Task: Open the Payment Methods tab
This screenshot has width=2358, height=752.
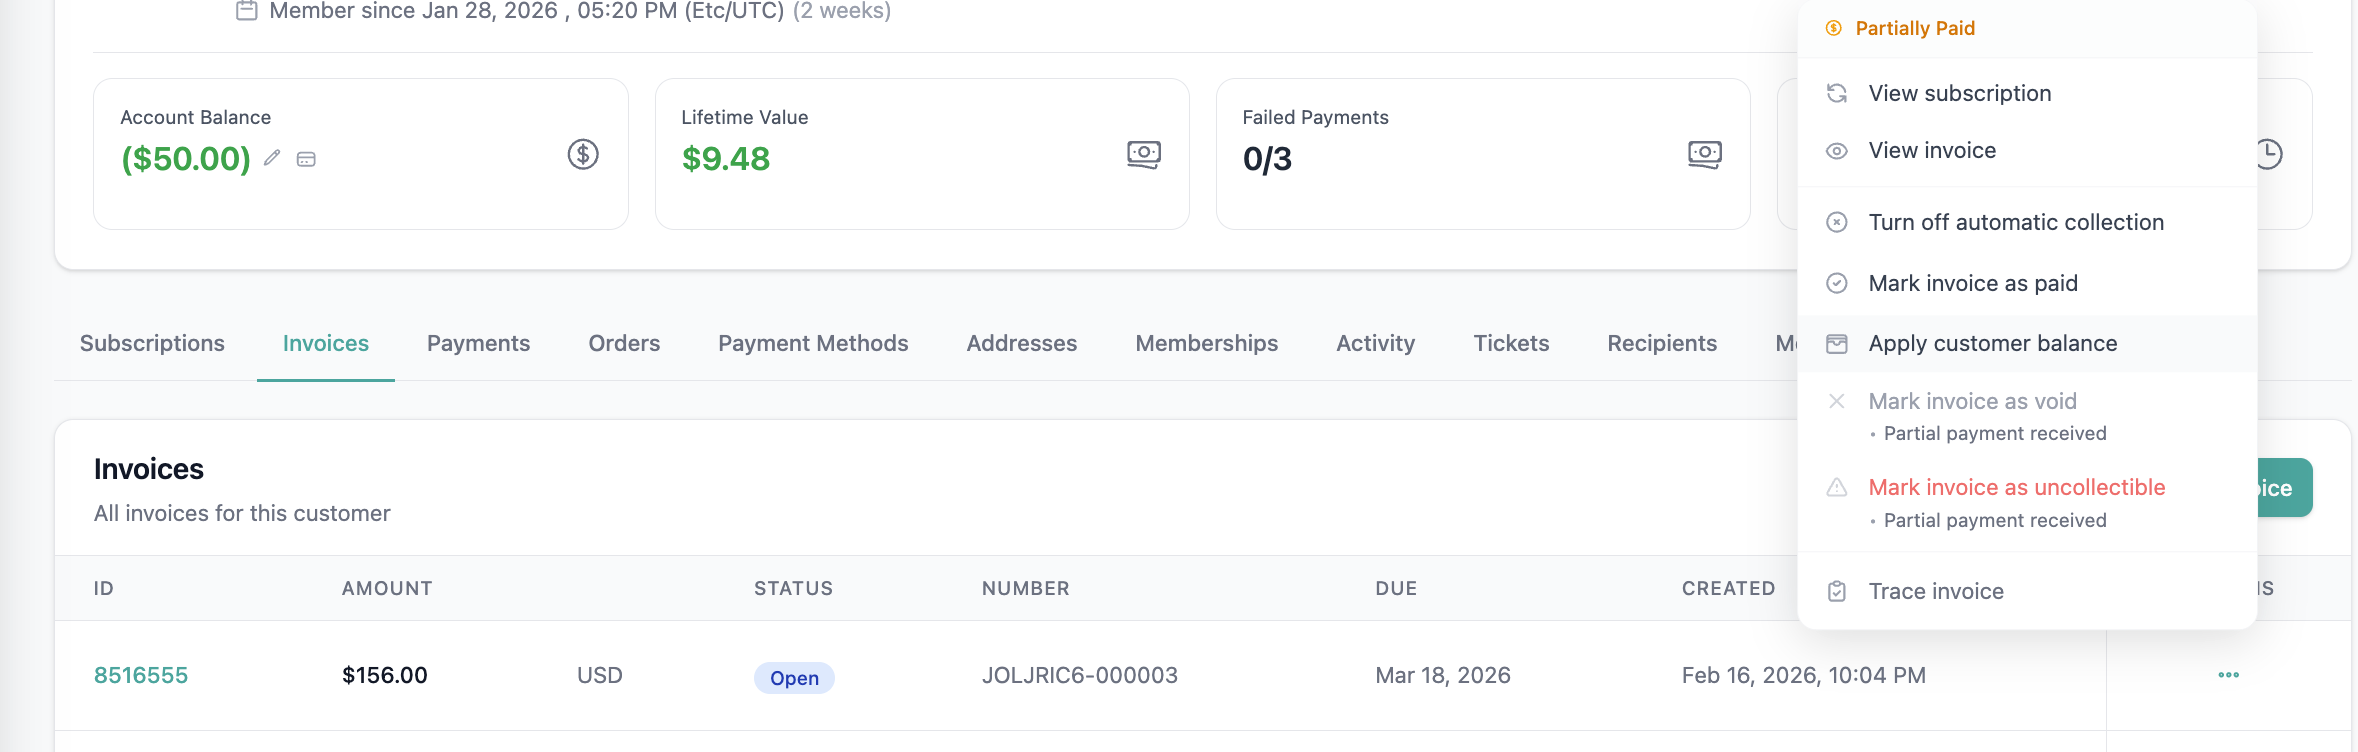Action: [813, 343]
